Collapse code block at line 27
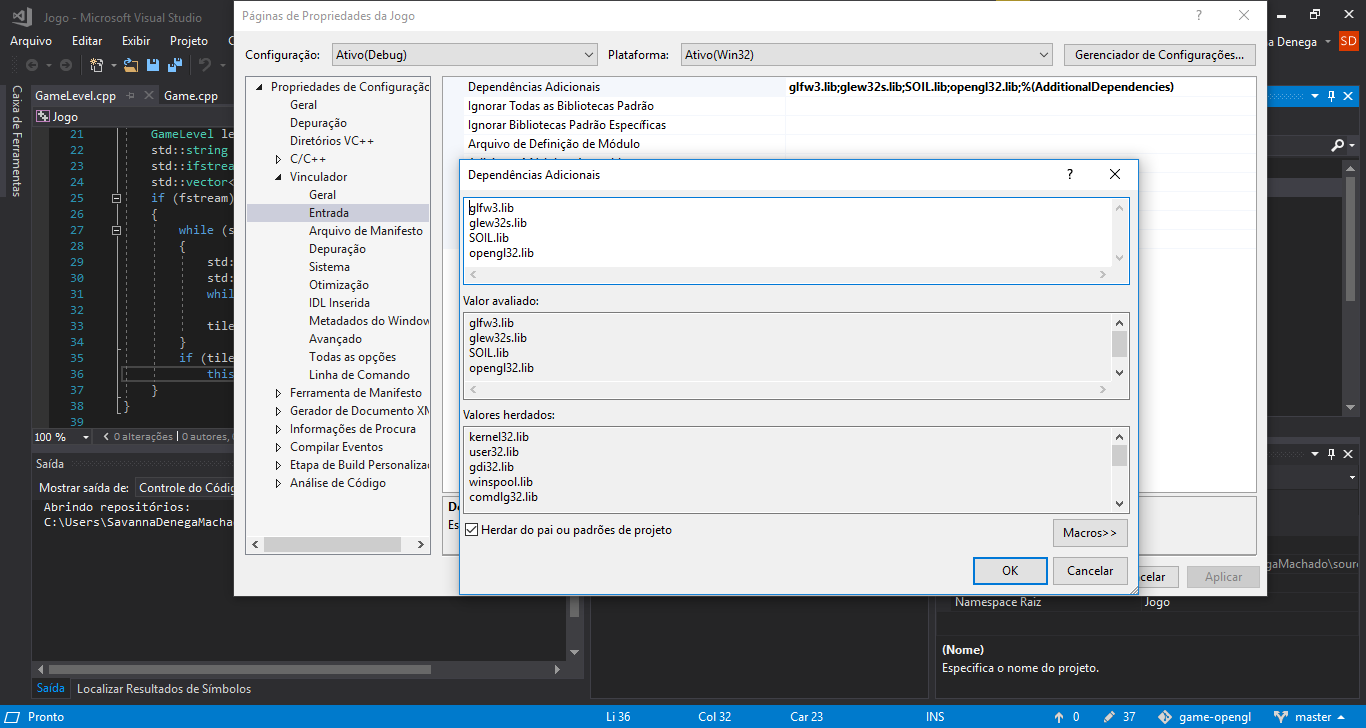The image size is (1366, 728). click(x=117, y=230)
